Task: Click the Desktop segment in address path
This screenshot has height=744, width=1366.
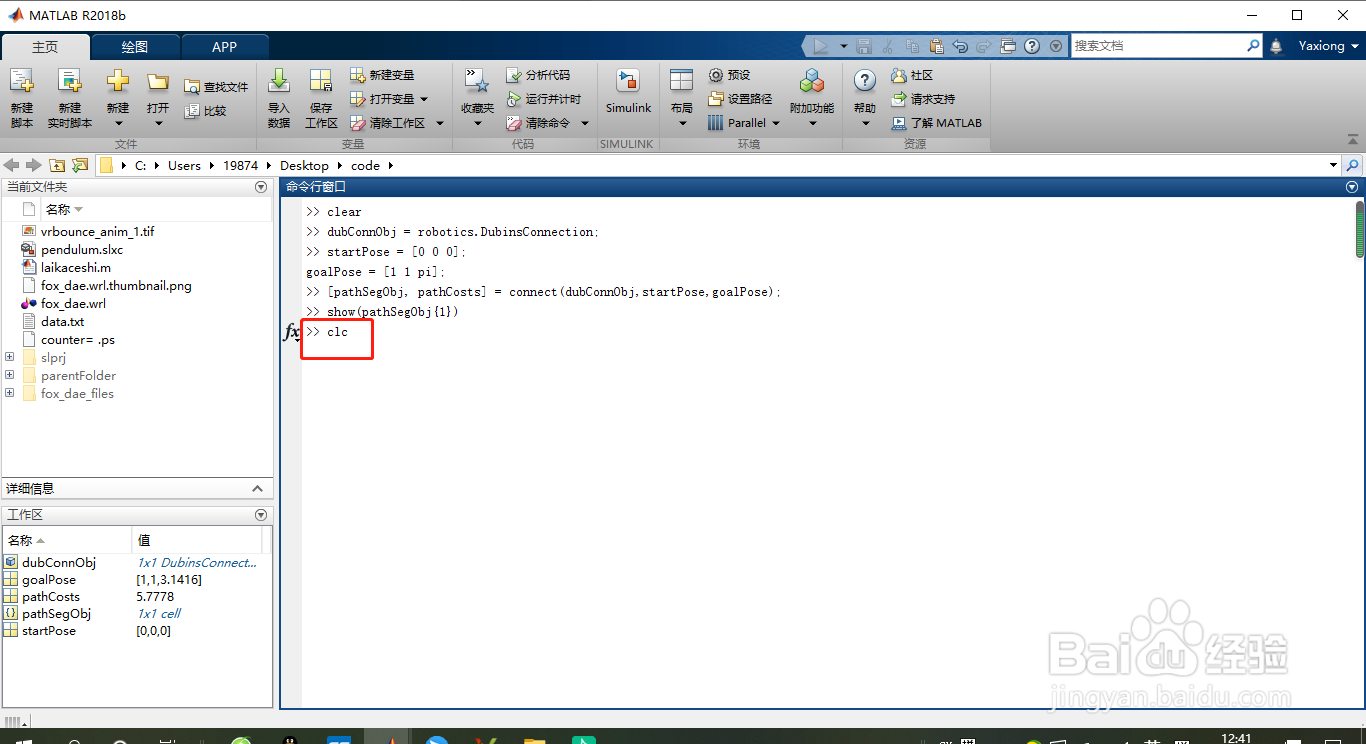Action: pos(304,165)
